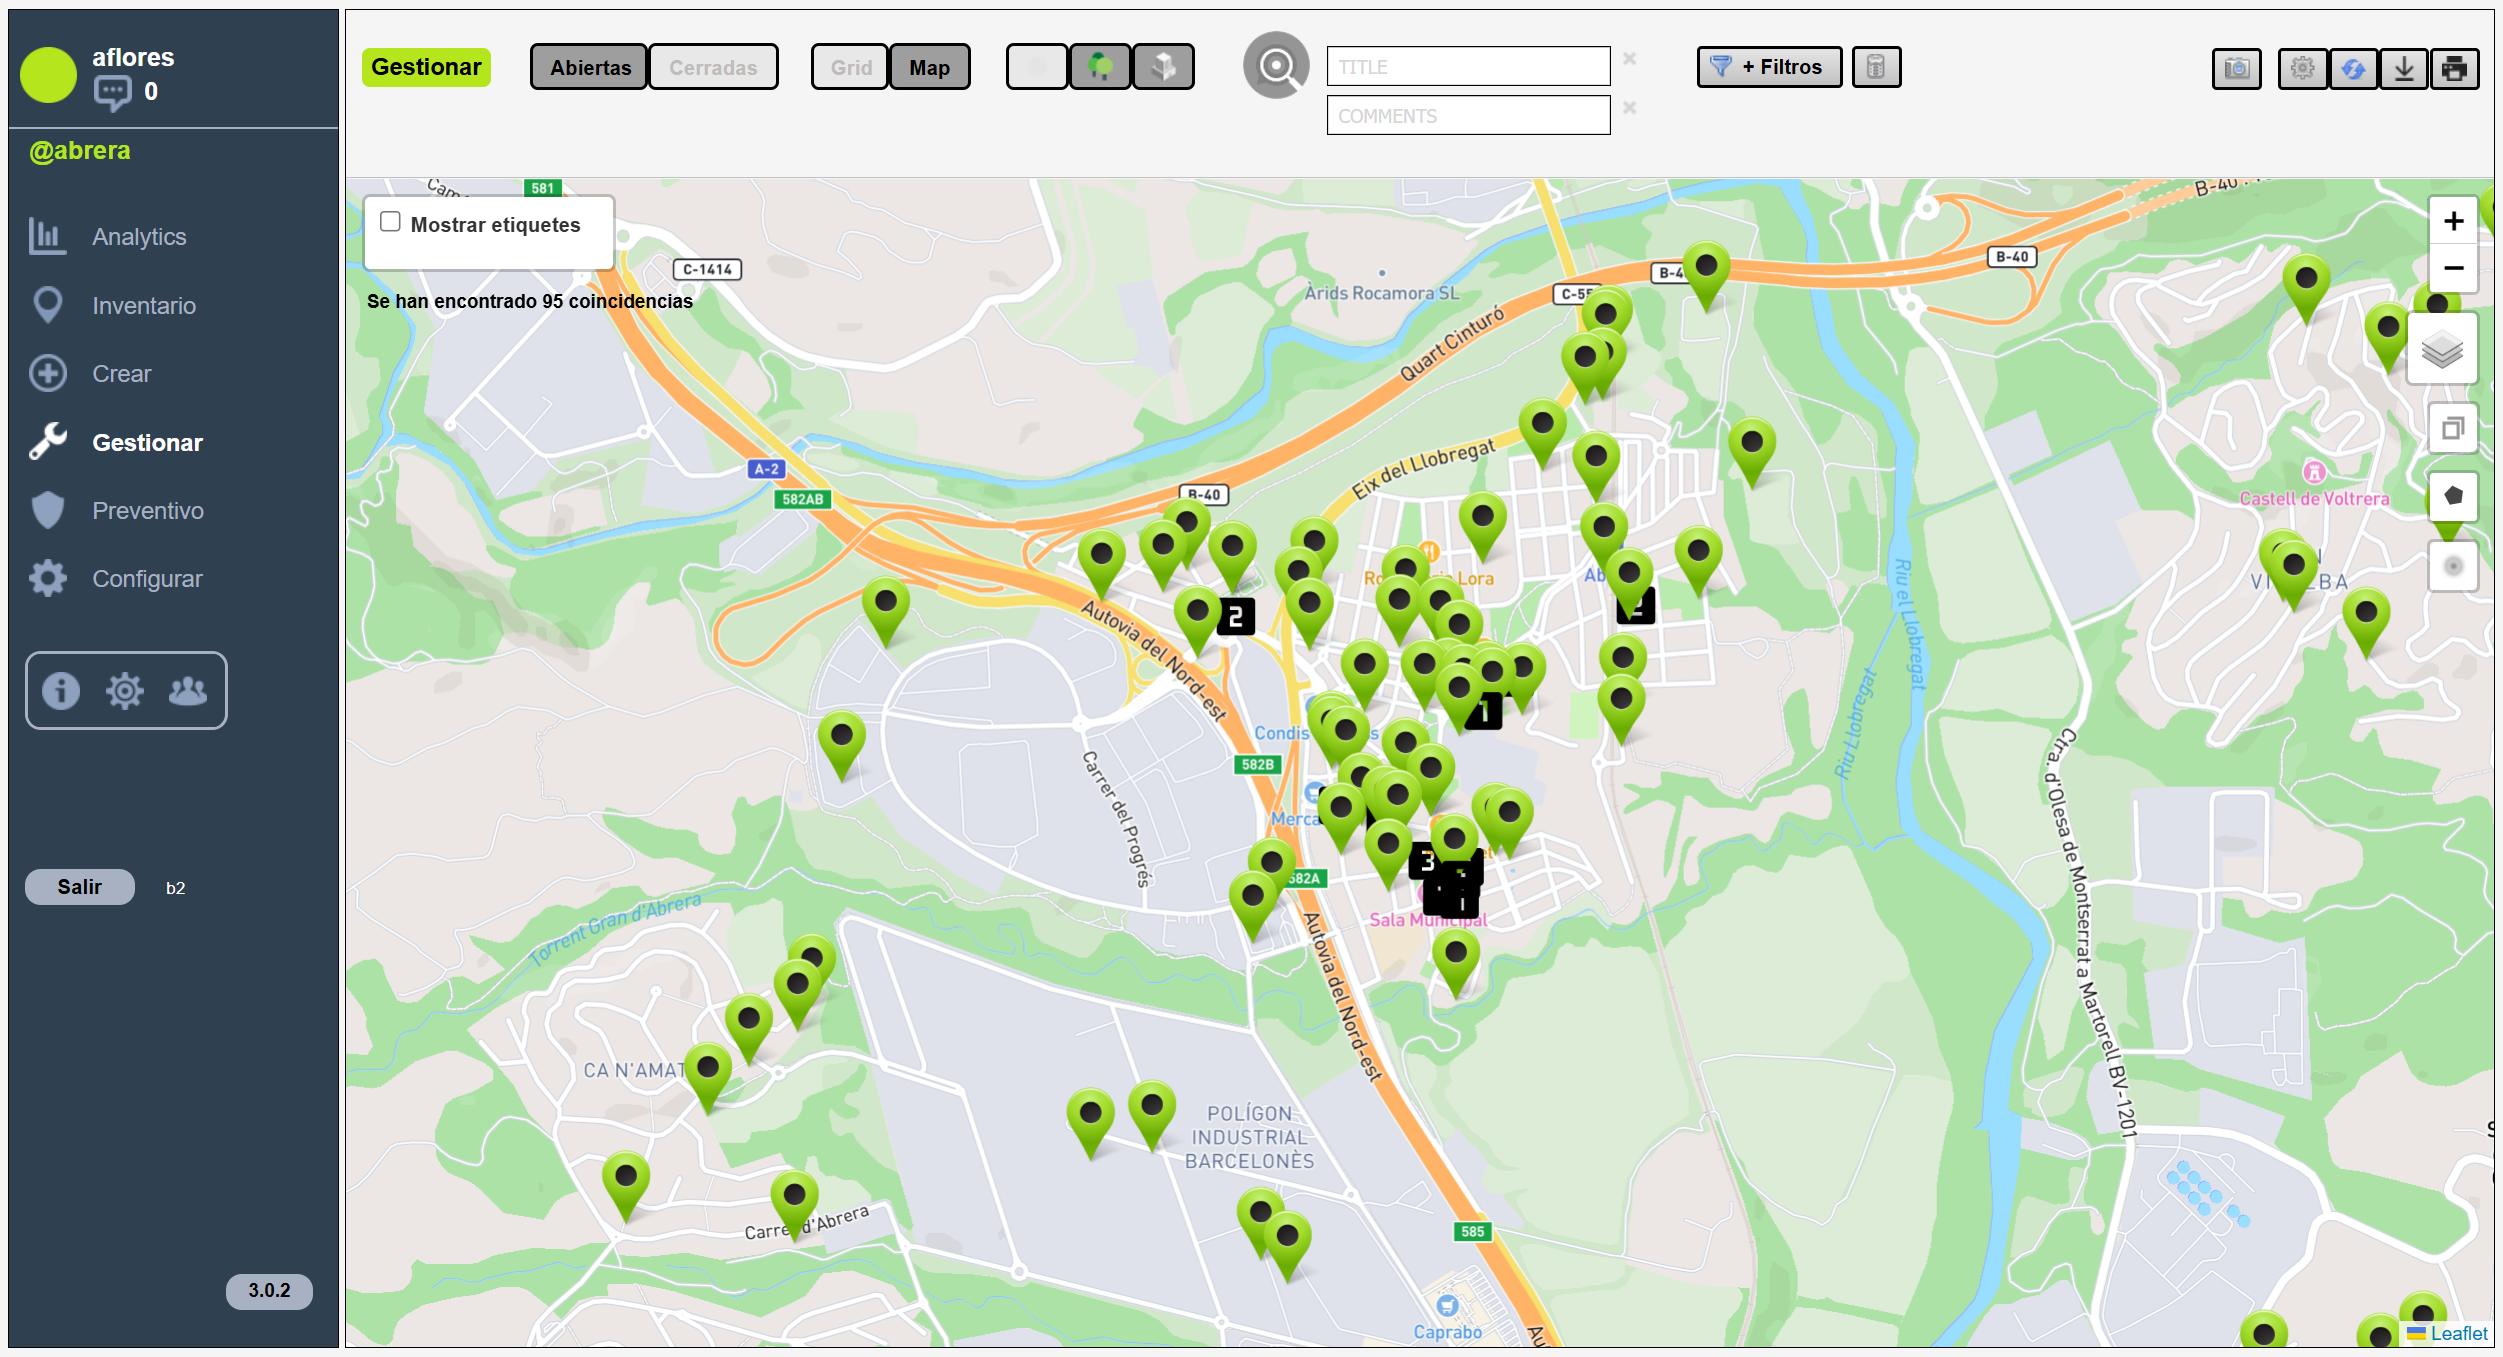This screenshot has height=1357, width=2503.
Task: Click the printer icon
Action: coord(2454,69)
